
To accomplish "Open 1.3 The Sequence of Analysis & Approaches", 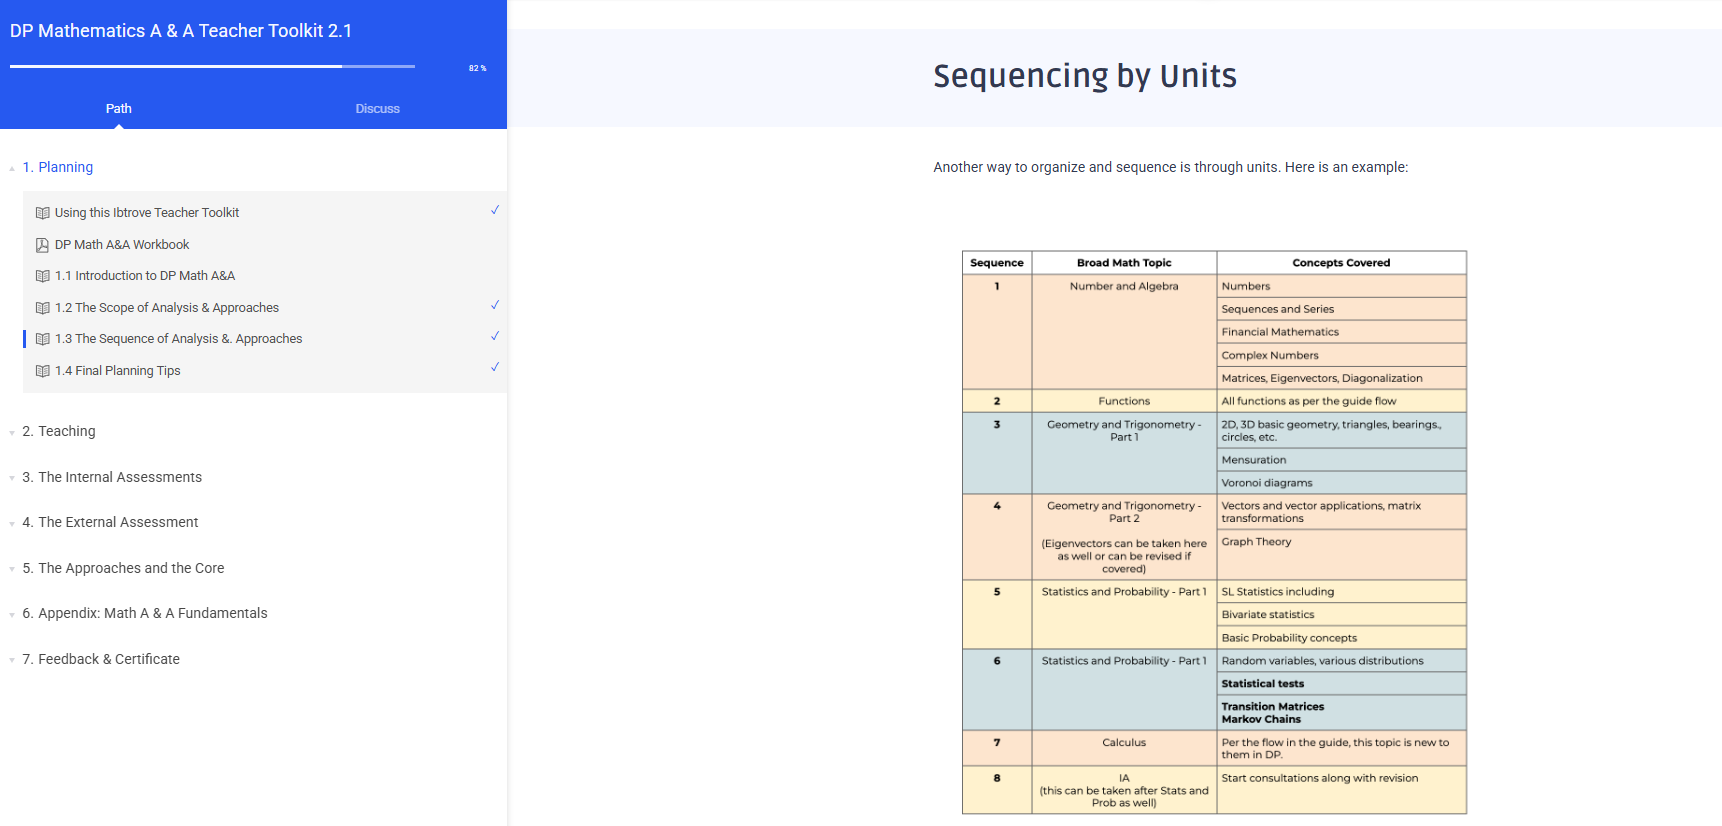I will [x=178, y=339].
